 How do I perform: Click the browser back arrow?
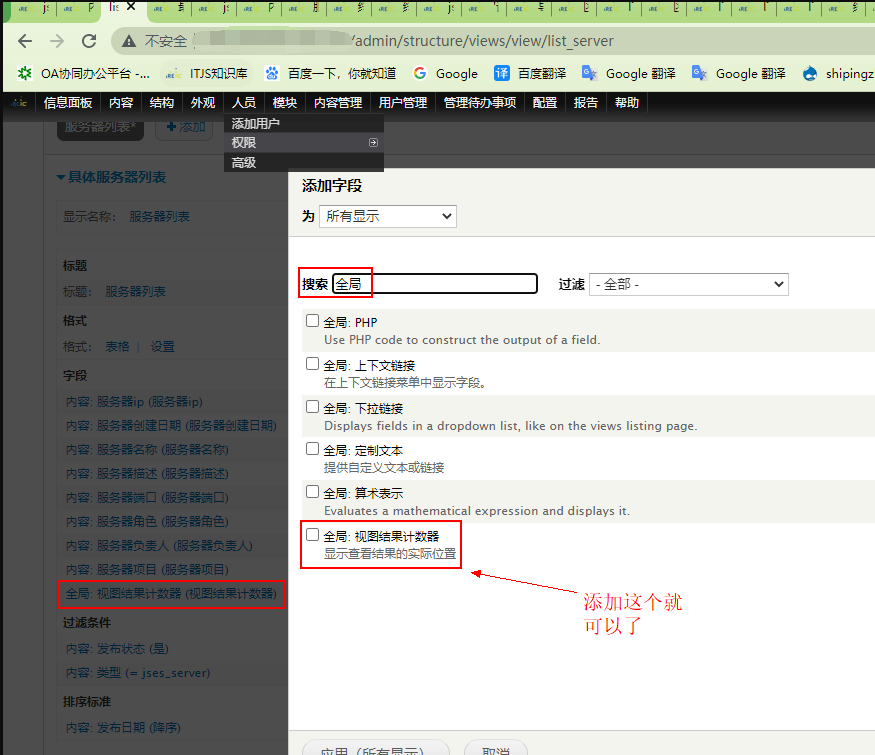coord(25,41)
